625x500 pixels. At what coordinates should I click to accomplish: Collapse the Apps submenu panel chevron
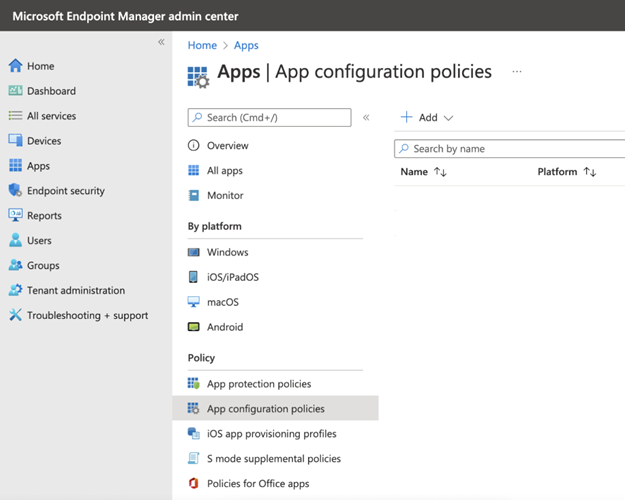coord(366,118)
